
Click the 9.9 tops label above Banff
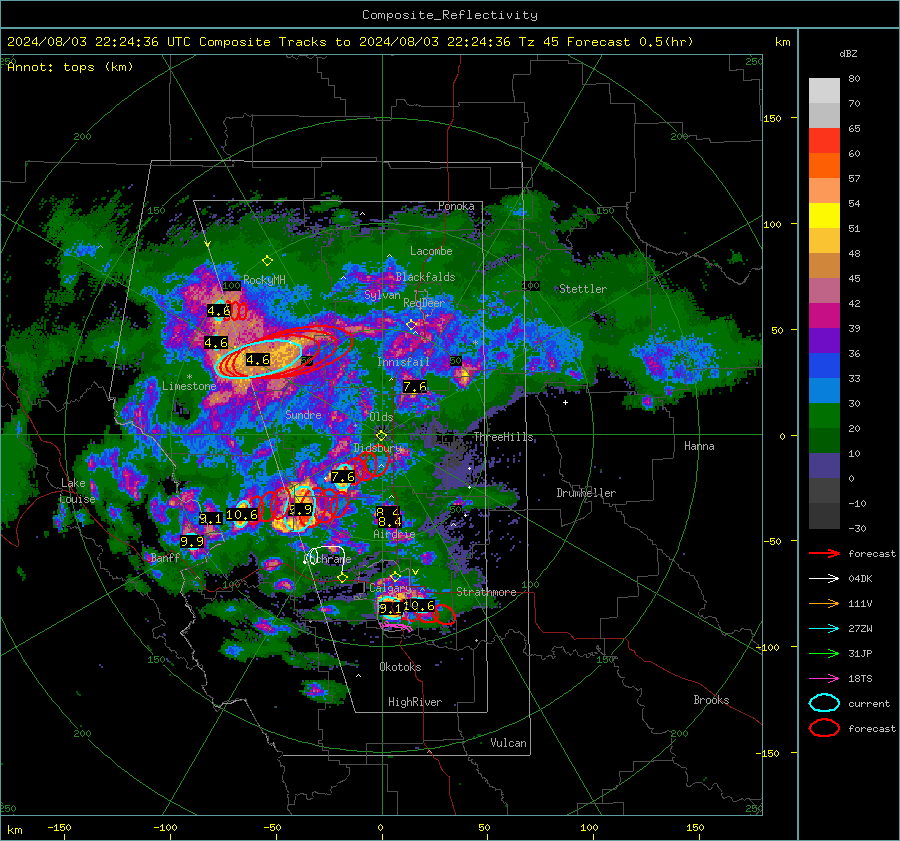point(192,541)
